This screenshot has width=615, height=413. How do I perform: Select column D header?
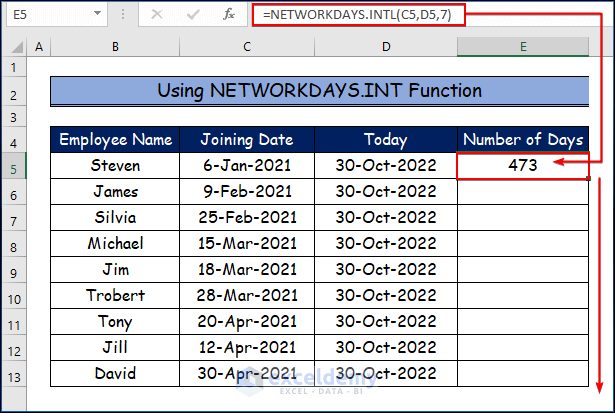click(x=386, y=47)
